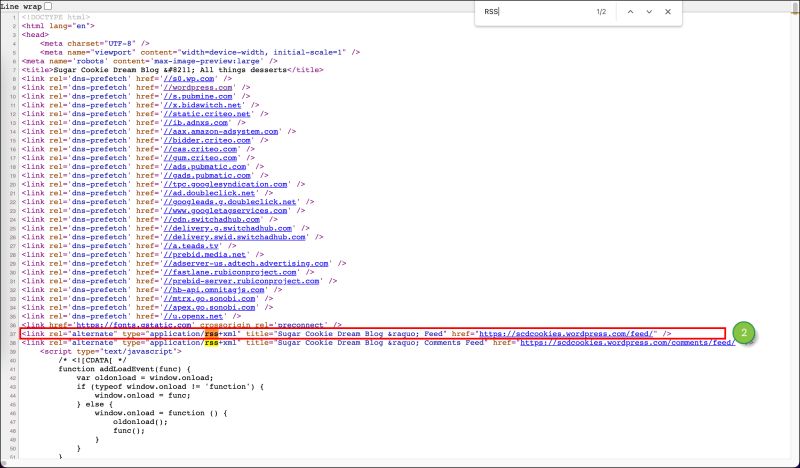Screen dimensions: 800x468
Task: Open the //tpc.googlesyndication.com link
Action: click(226, 184)
